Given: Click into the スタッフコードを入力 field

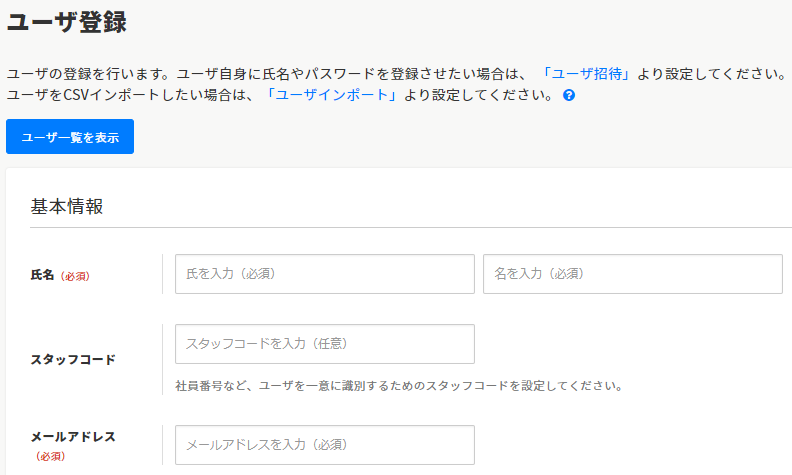Looking at the screenshot, I should pyautogui.click(x=324, y=344).
